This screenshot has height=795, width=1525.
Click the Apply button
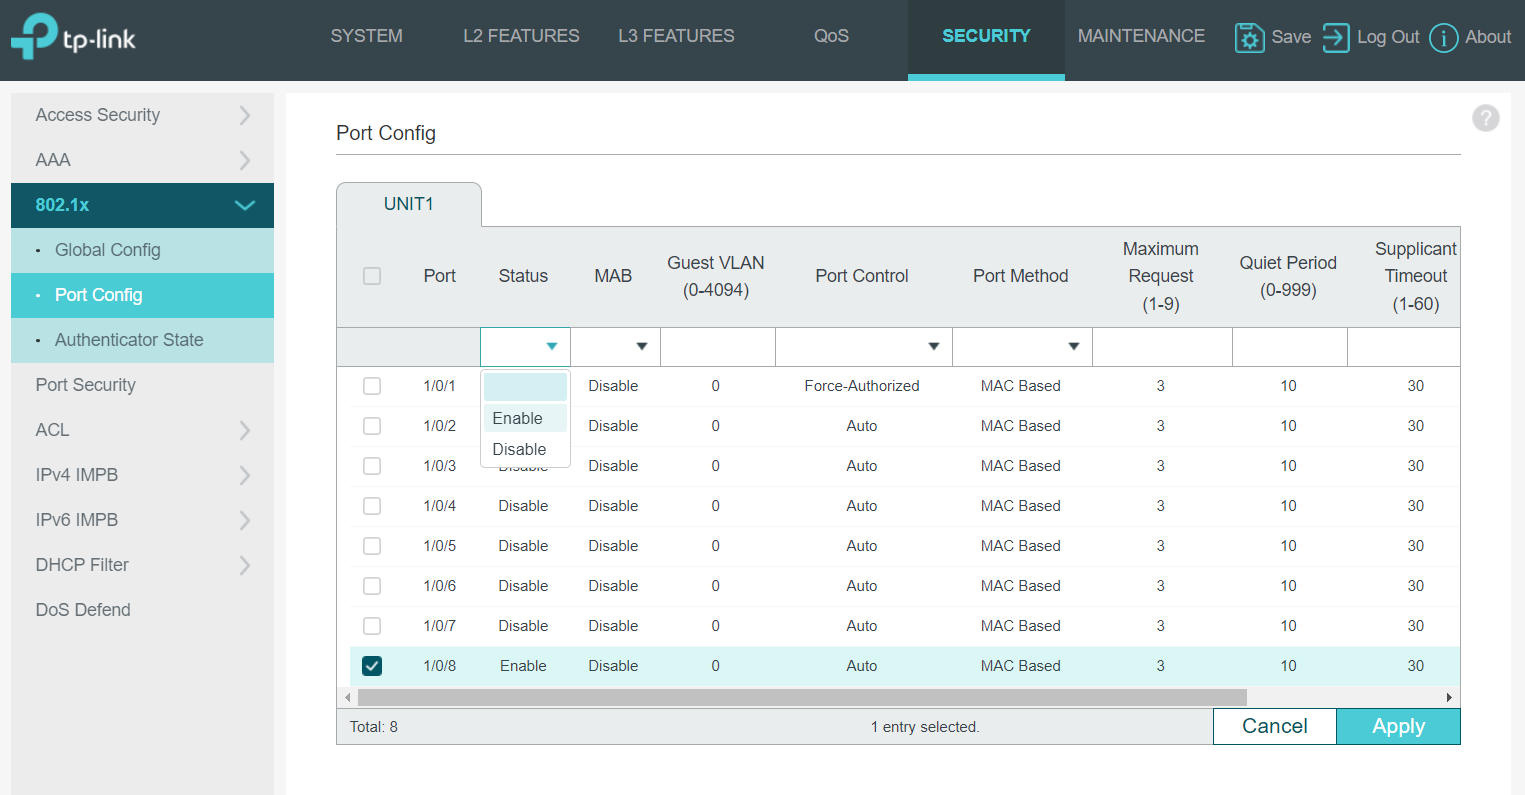pos(1398,727)
